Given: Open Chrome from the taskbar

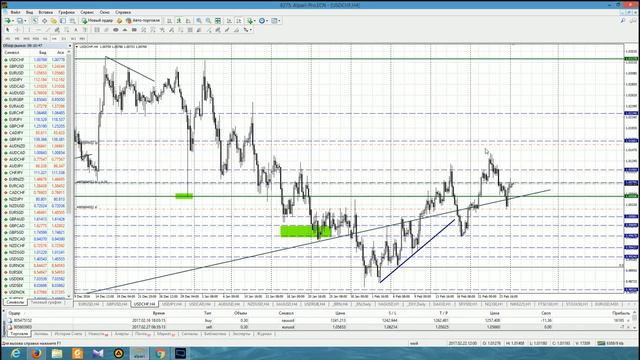Looking at the screenshot, I should coord(160,353).
